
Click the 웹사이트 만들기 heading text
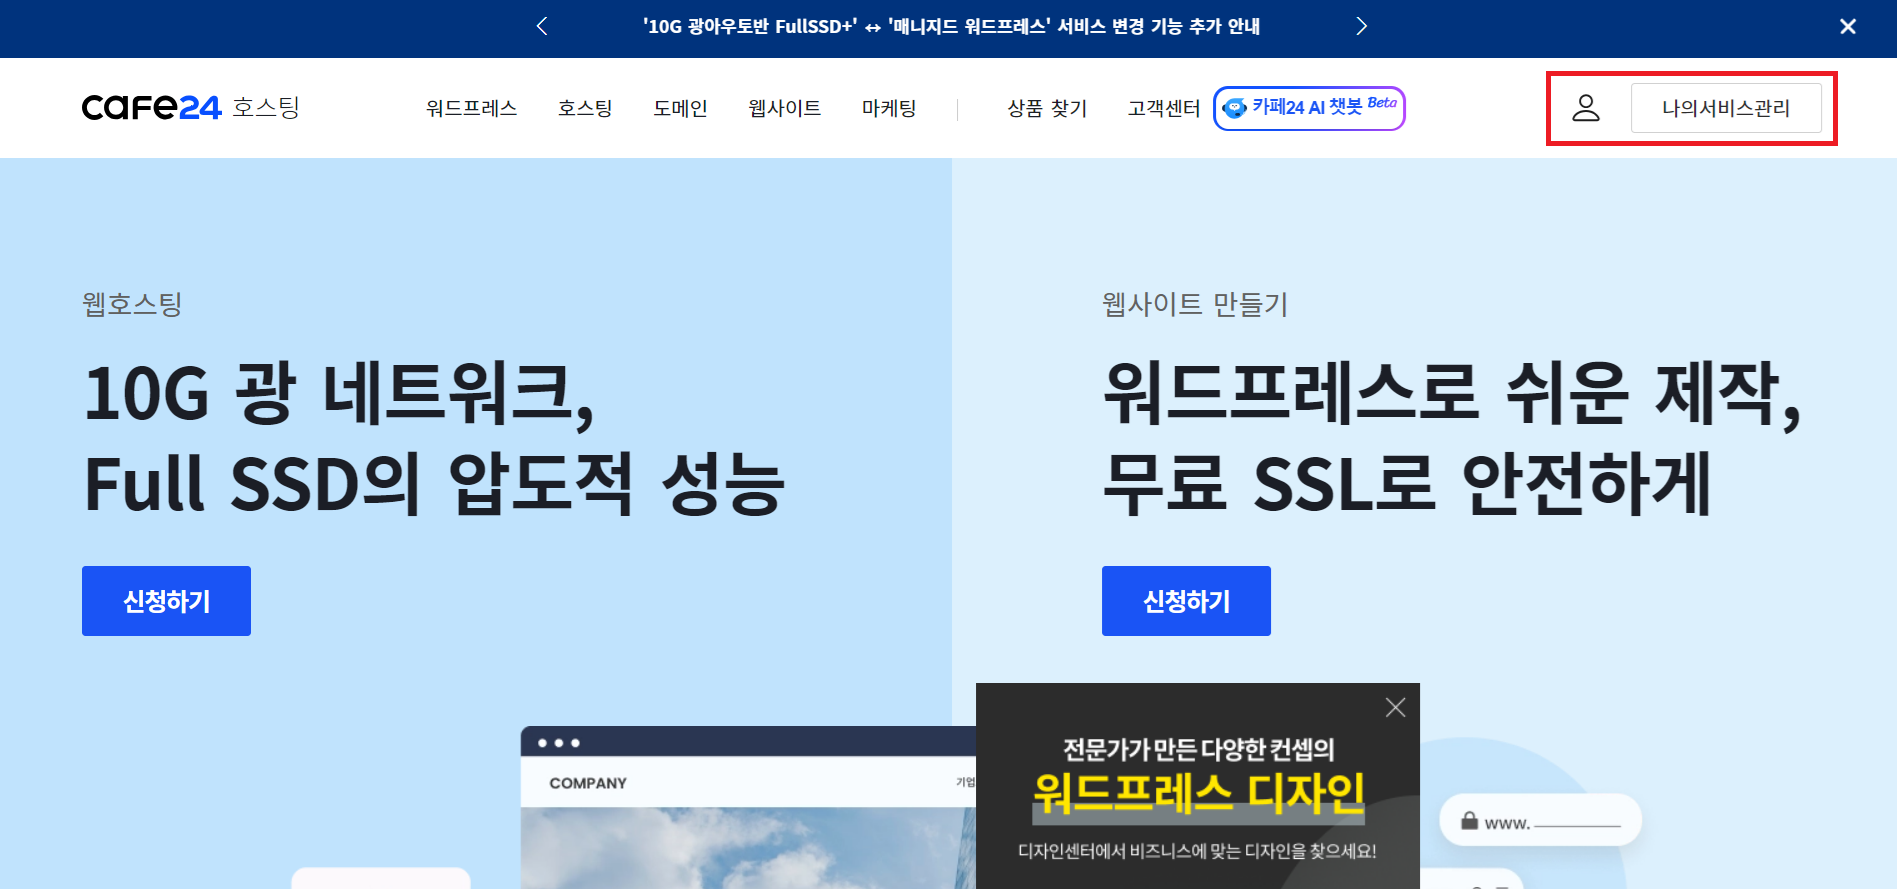point(1195,304)
